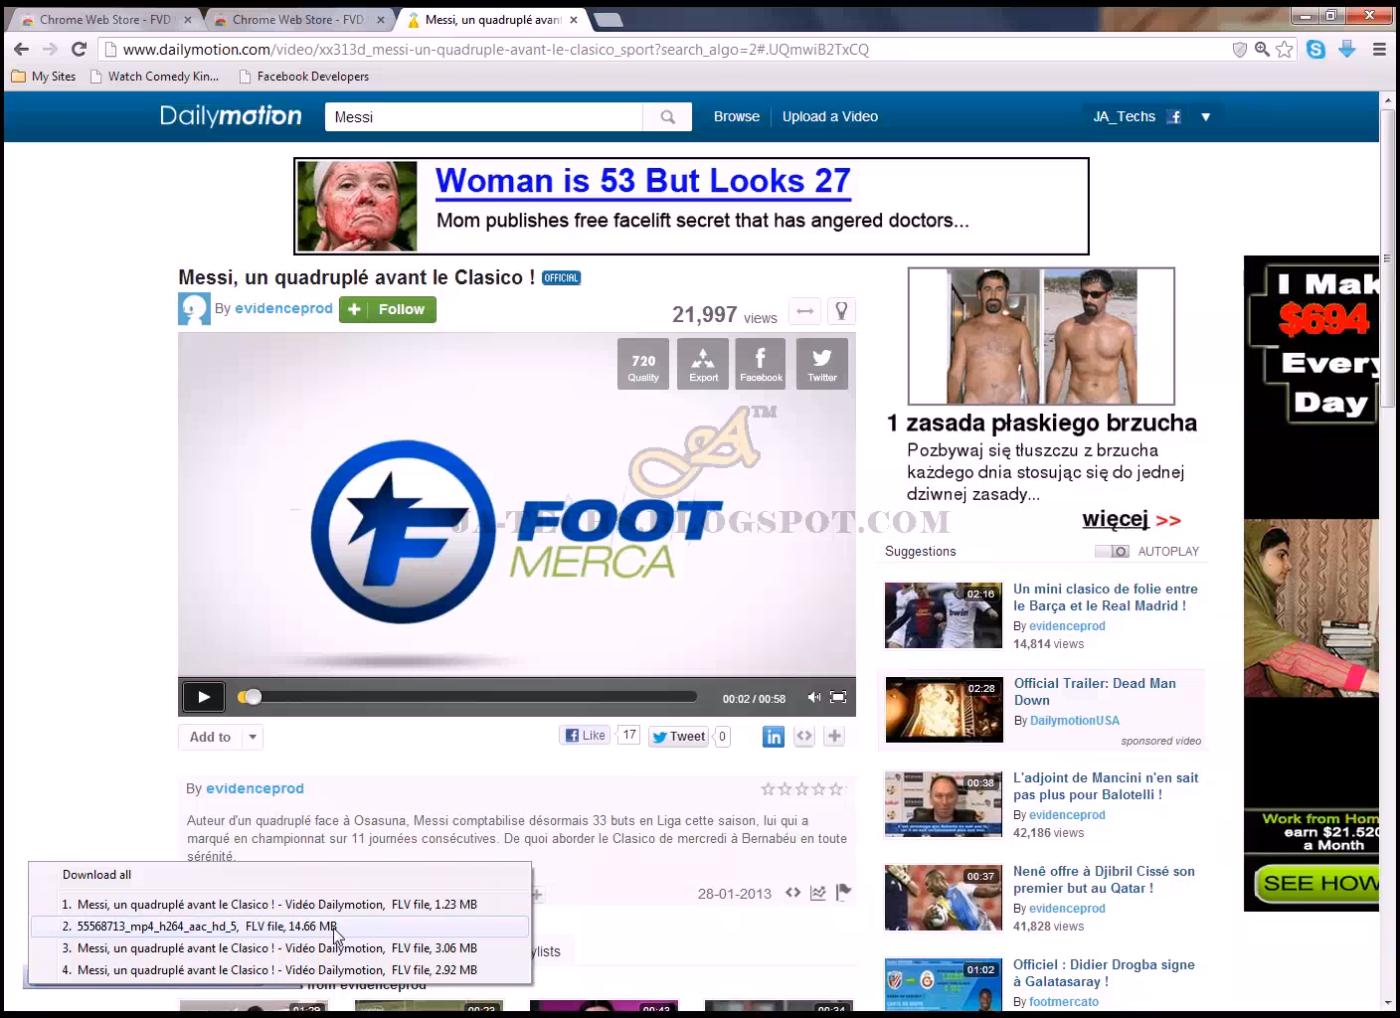
Task: Click the Facebook icon beside JA_Techs
Action: pyautogui.click(x=1175, y=117)
